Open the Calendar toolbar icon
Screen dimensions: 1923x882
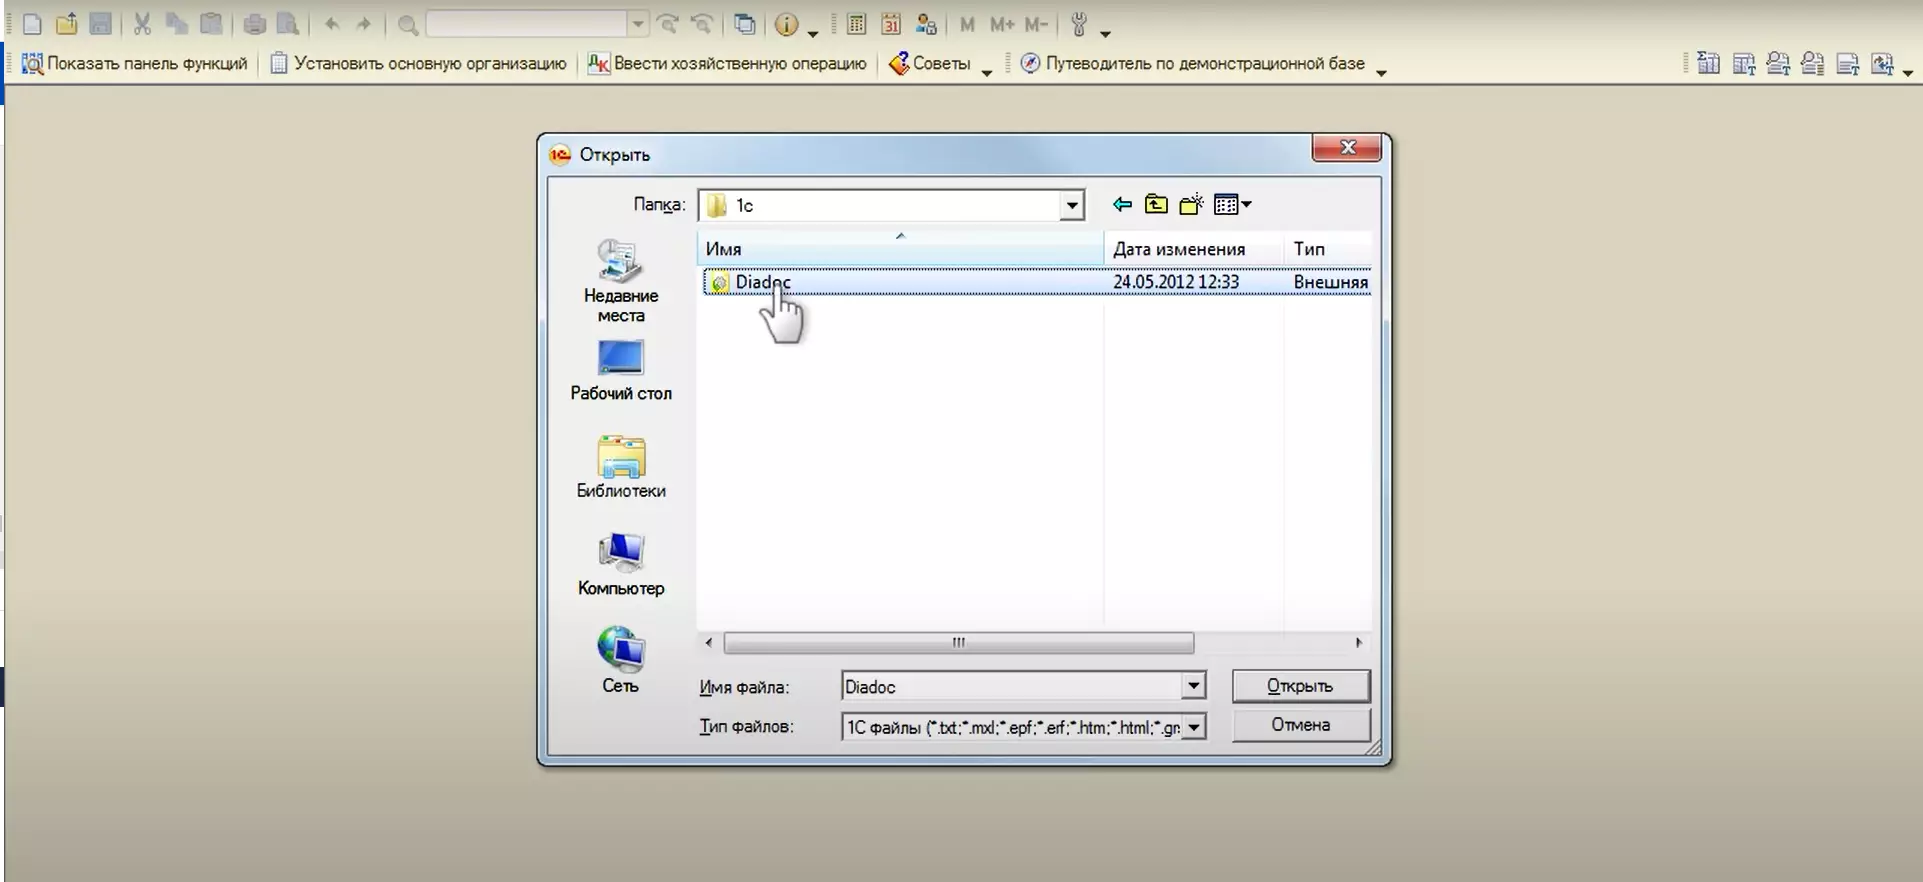pos(891,24)
